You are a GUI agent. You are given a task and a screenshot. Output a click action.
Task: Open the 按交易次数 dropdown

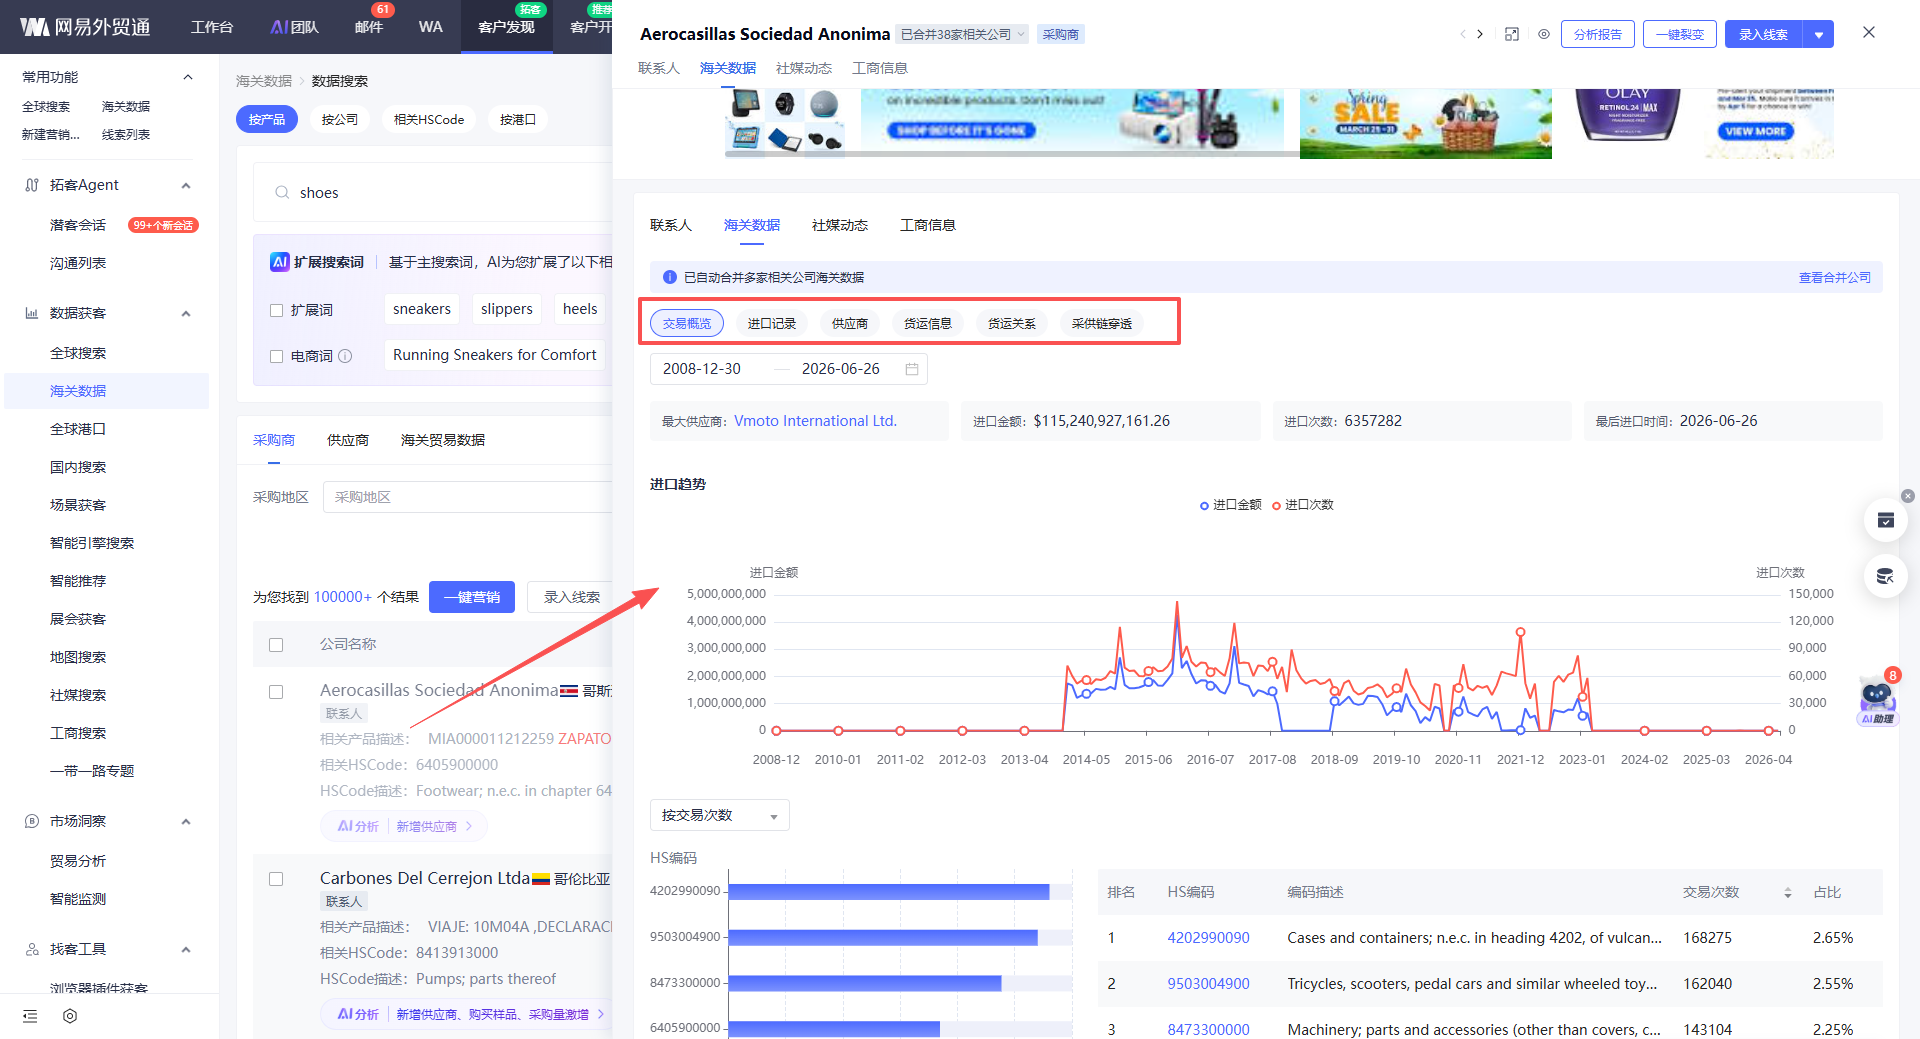tap(720, 815)
